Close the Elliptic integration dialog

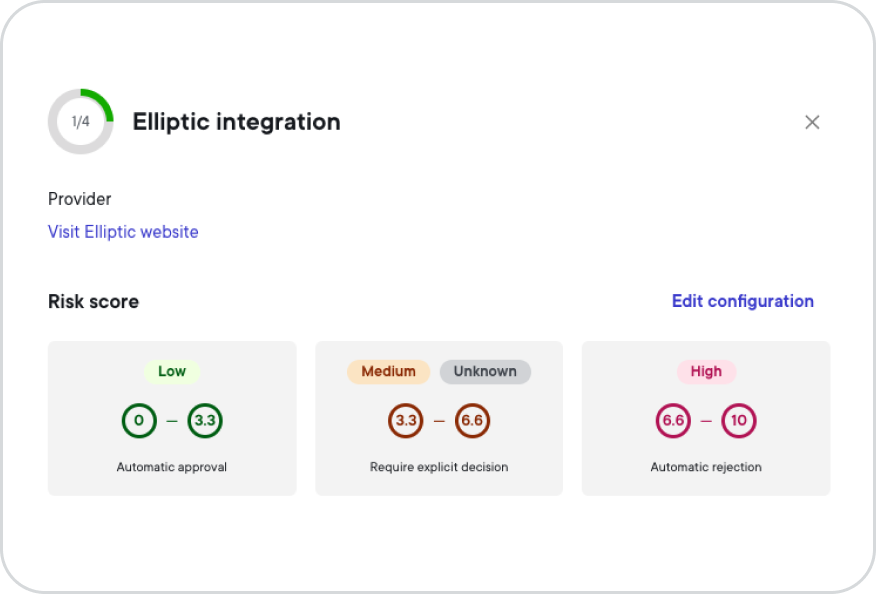pos(812,122)
